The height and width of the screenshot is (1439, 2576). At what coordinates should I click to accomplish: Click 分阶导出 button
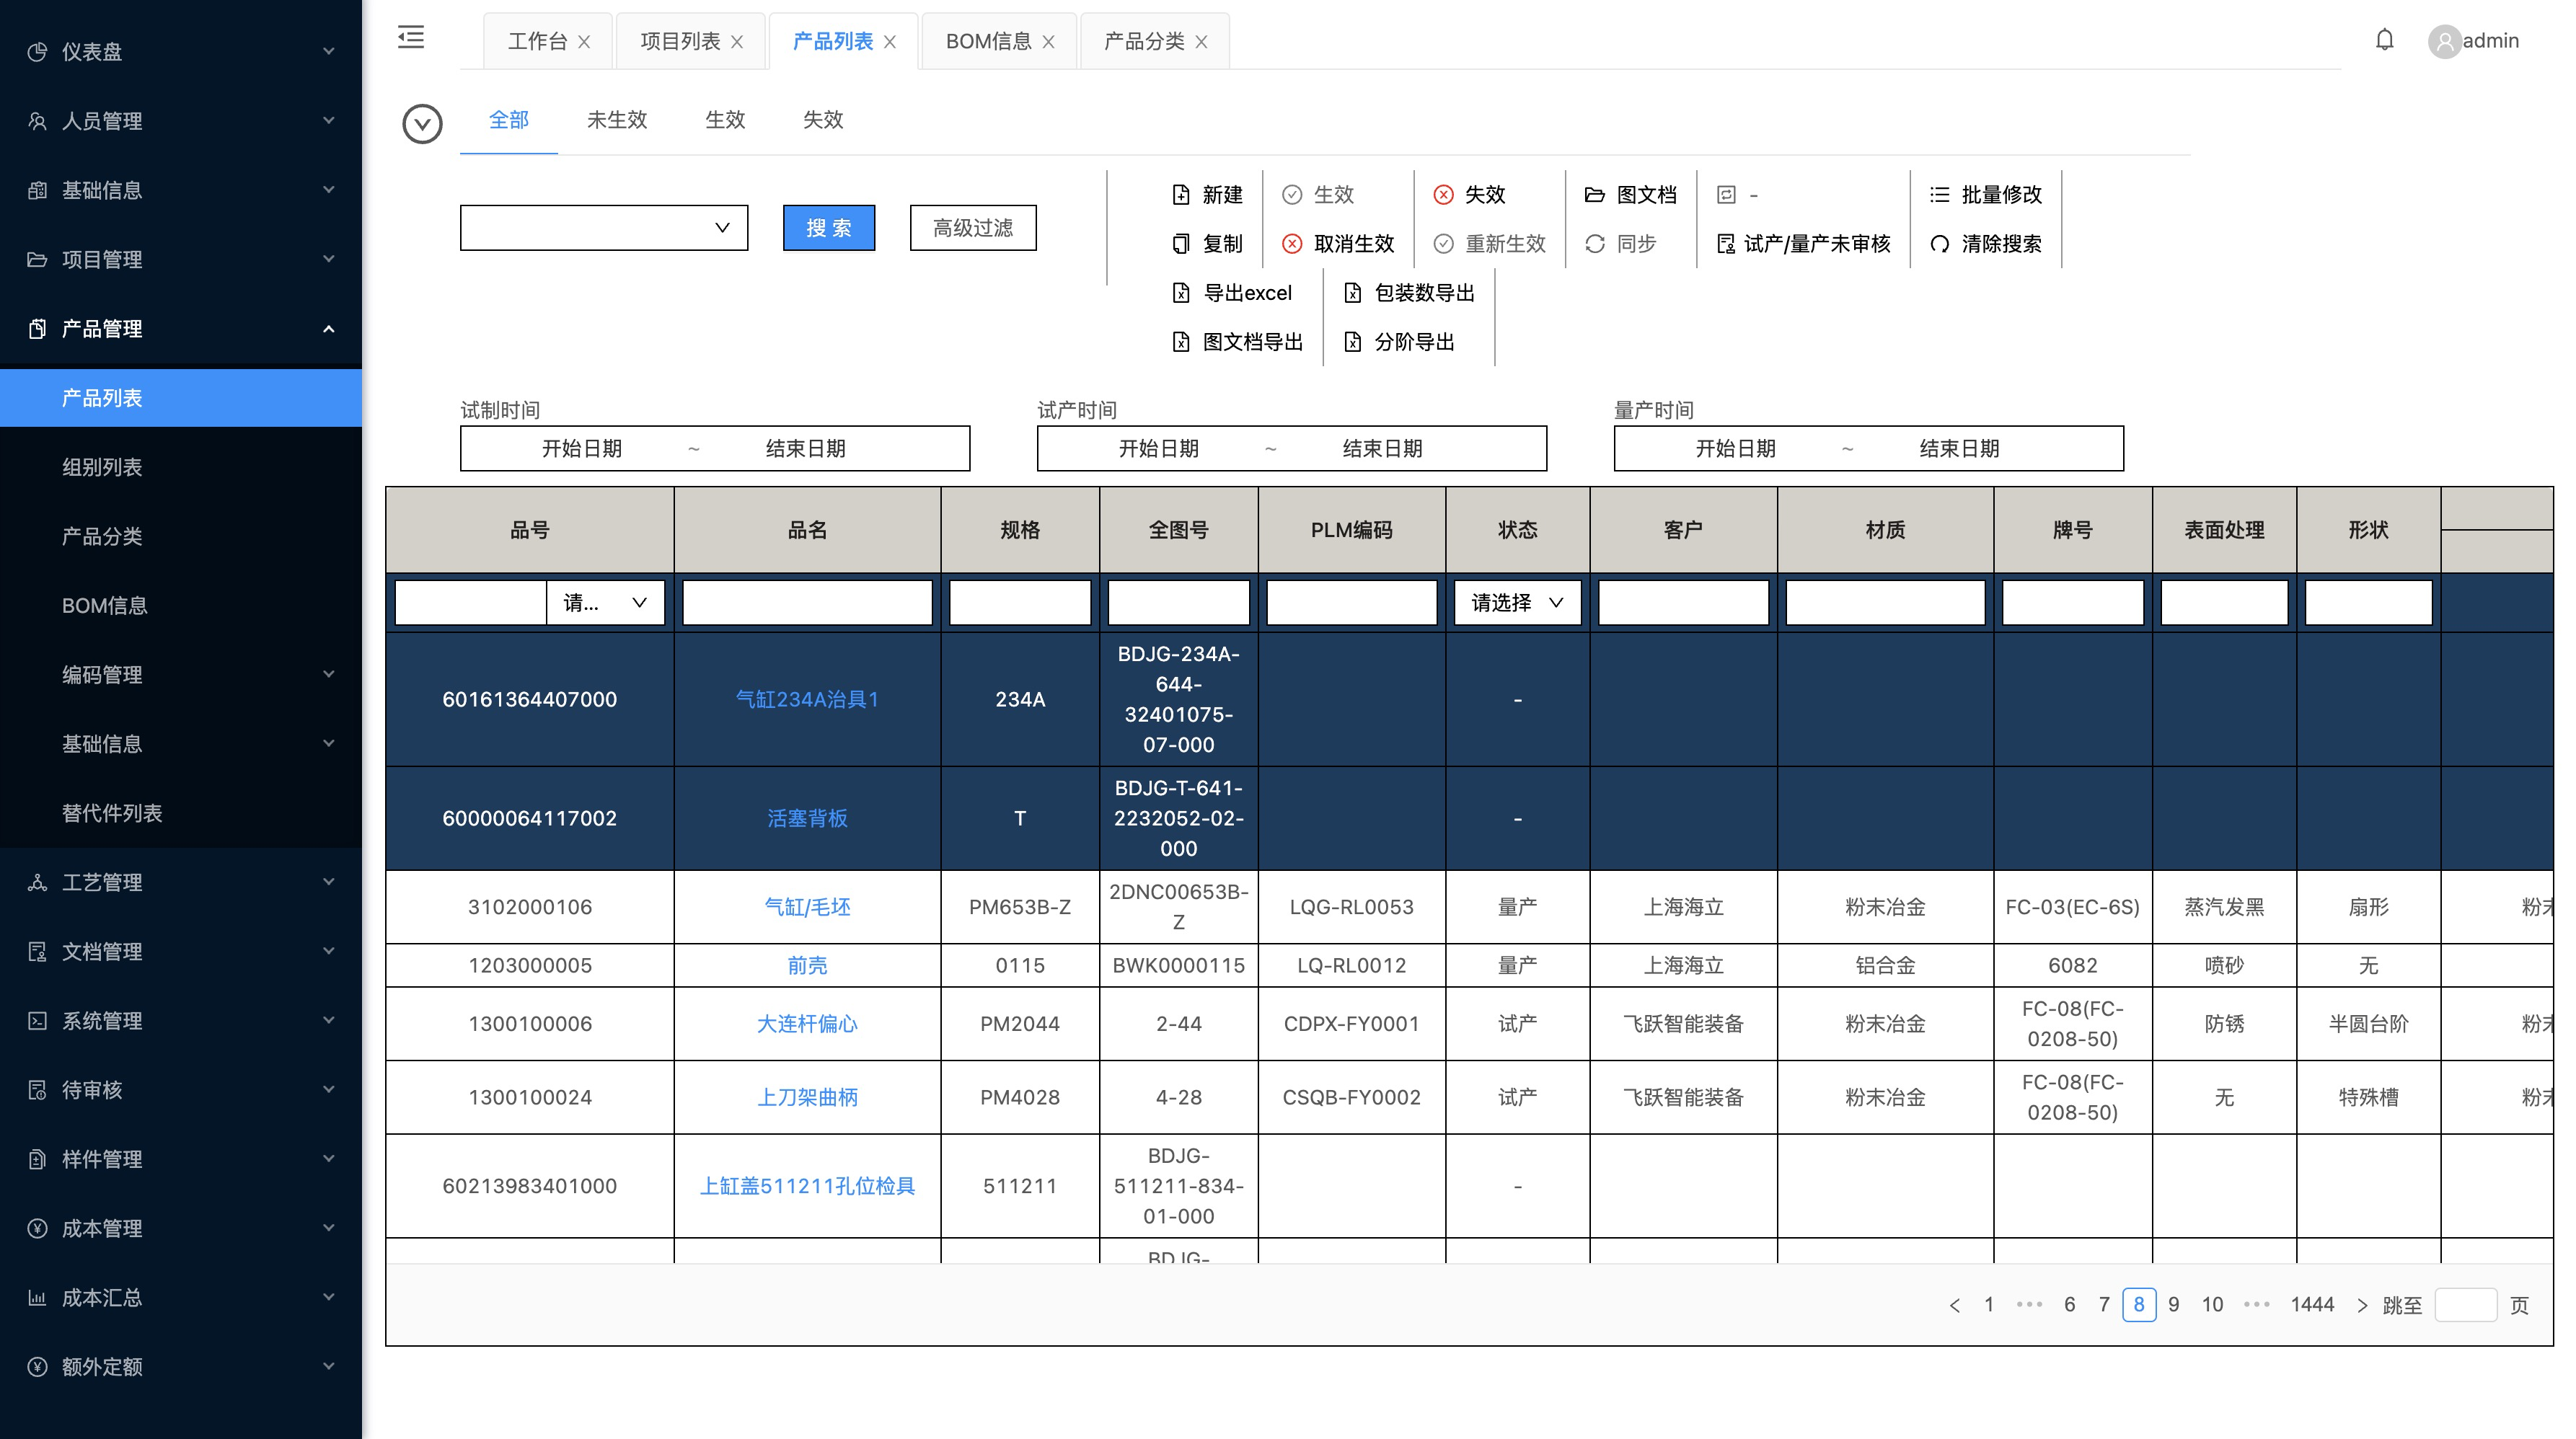tap(1399, 341)
